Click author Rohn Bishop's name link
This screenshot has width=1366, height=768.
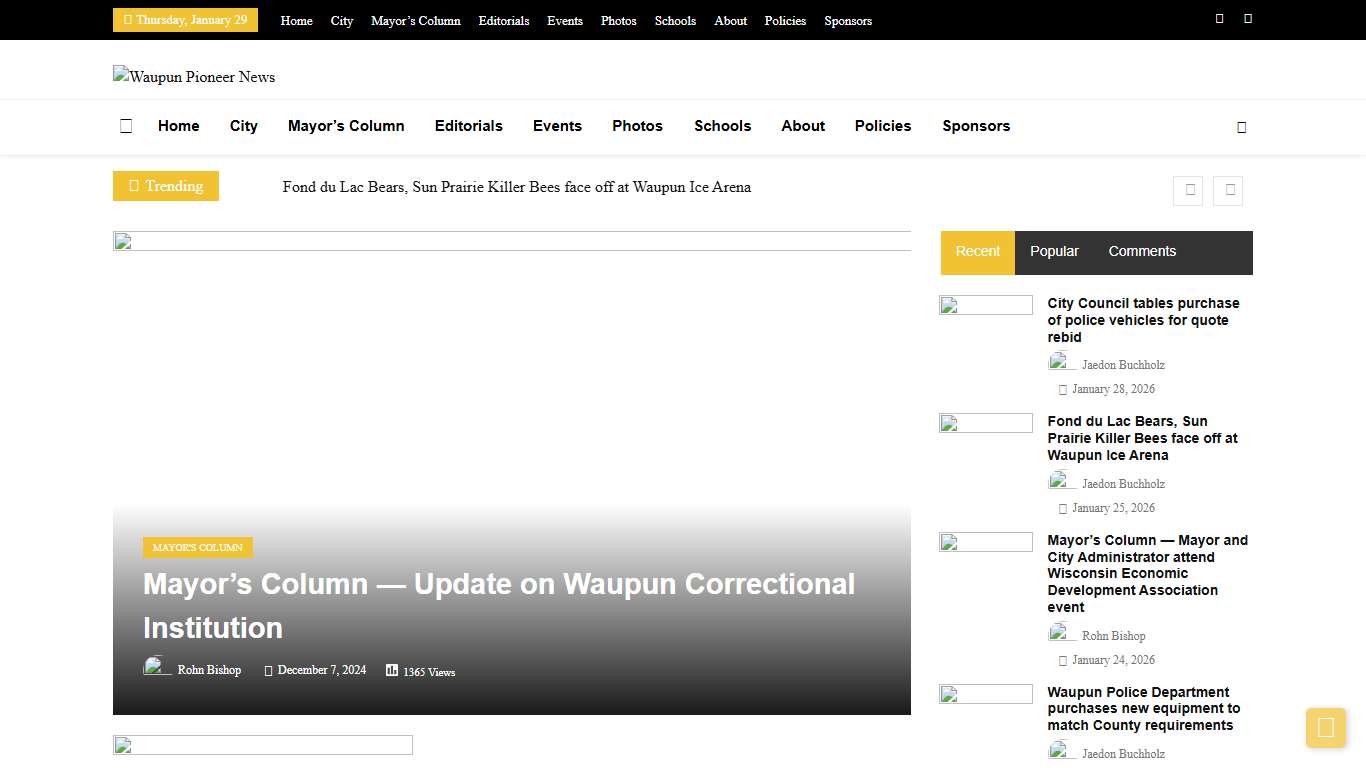tap(209, 670)
